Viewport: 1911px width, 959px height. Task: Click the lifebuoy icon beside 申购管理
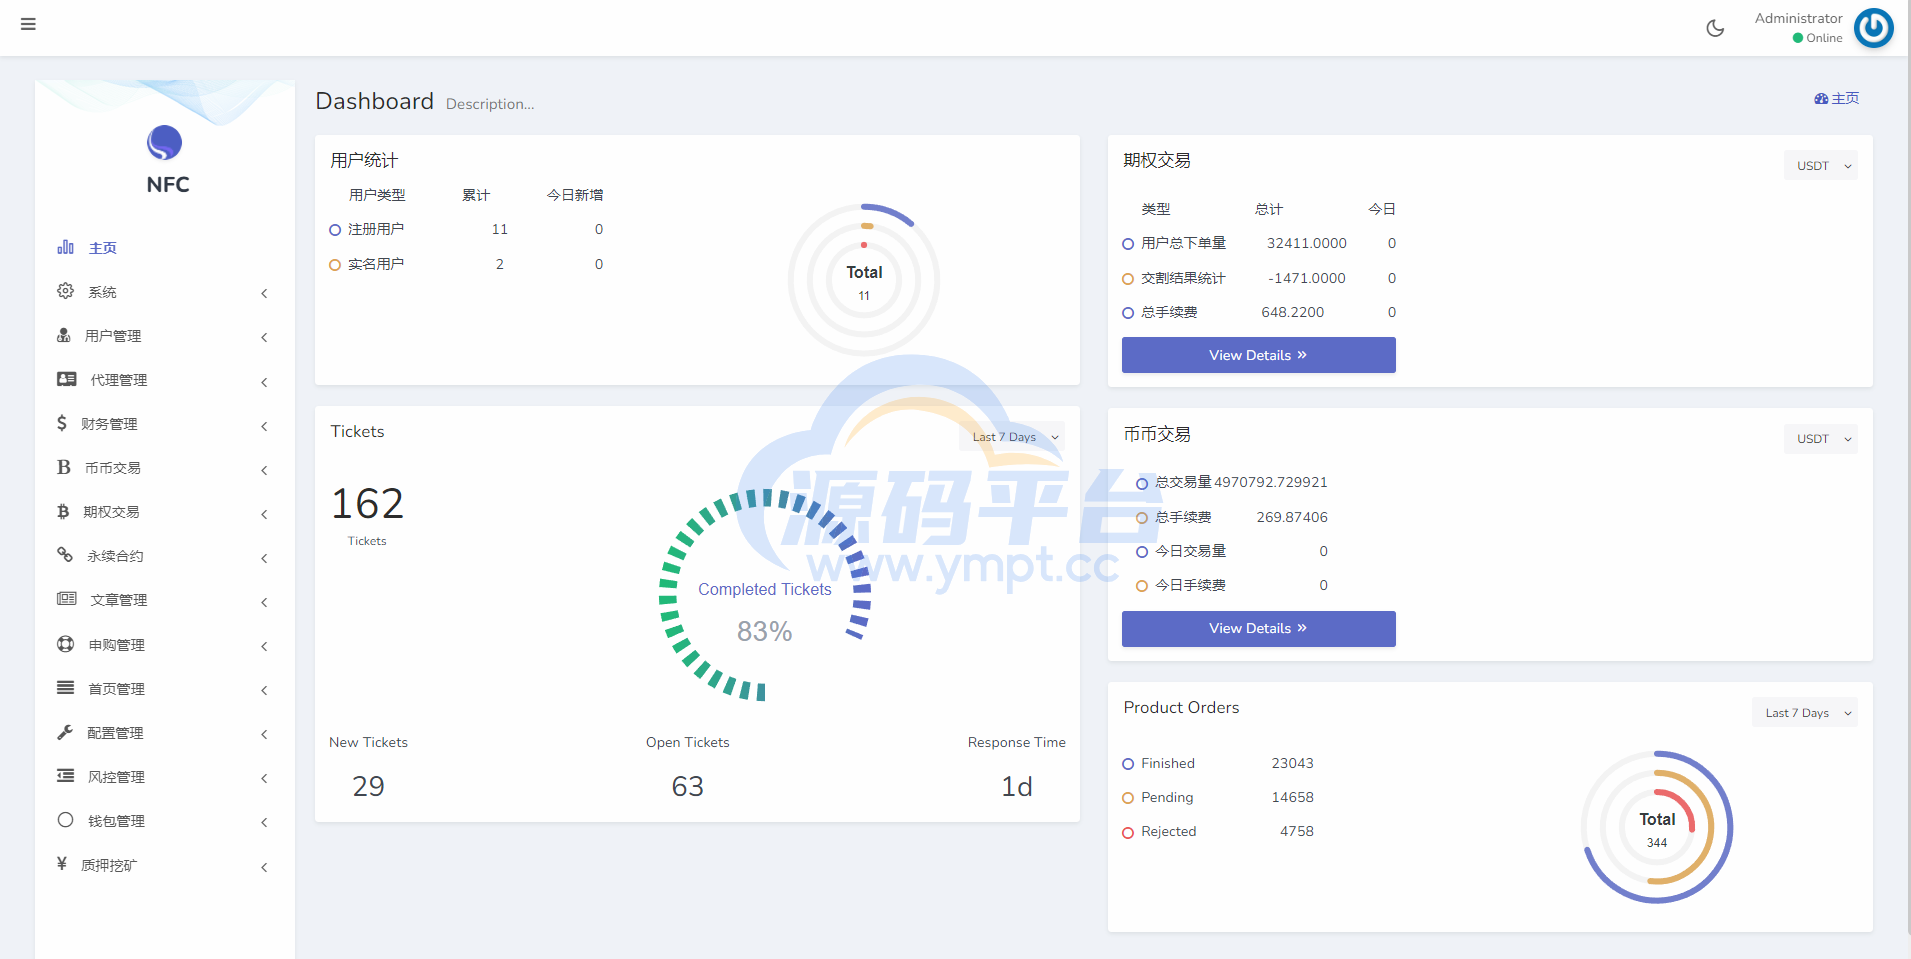coord(66,644)
